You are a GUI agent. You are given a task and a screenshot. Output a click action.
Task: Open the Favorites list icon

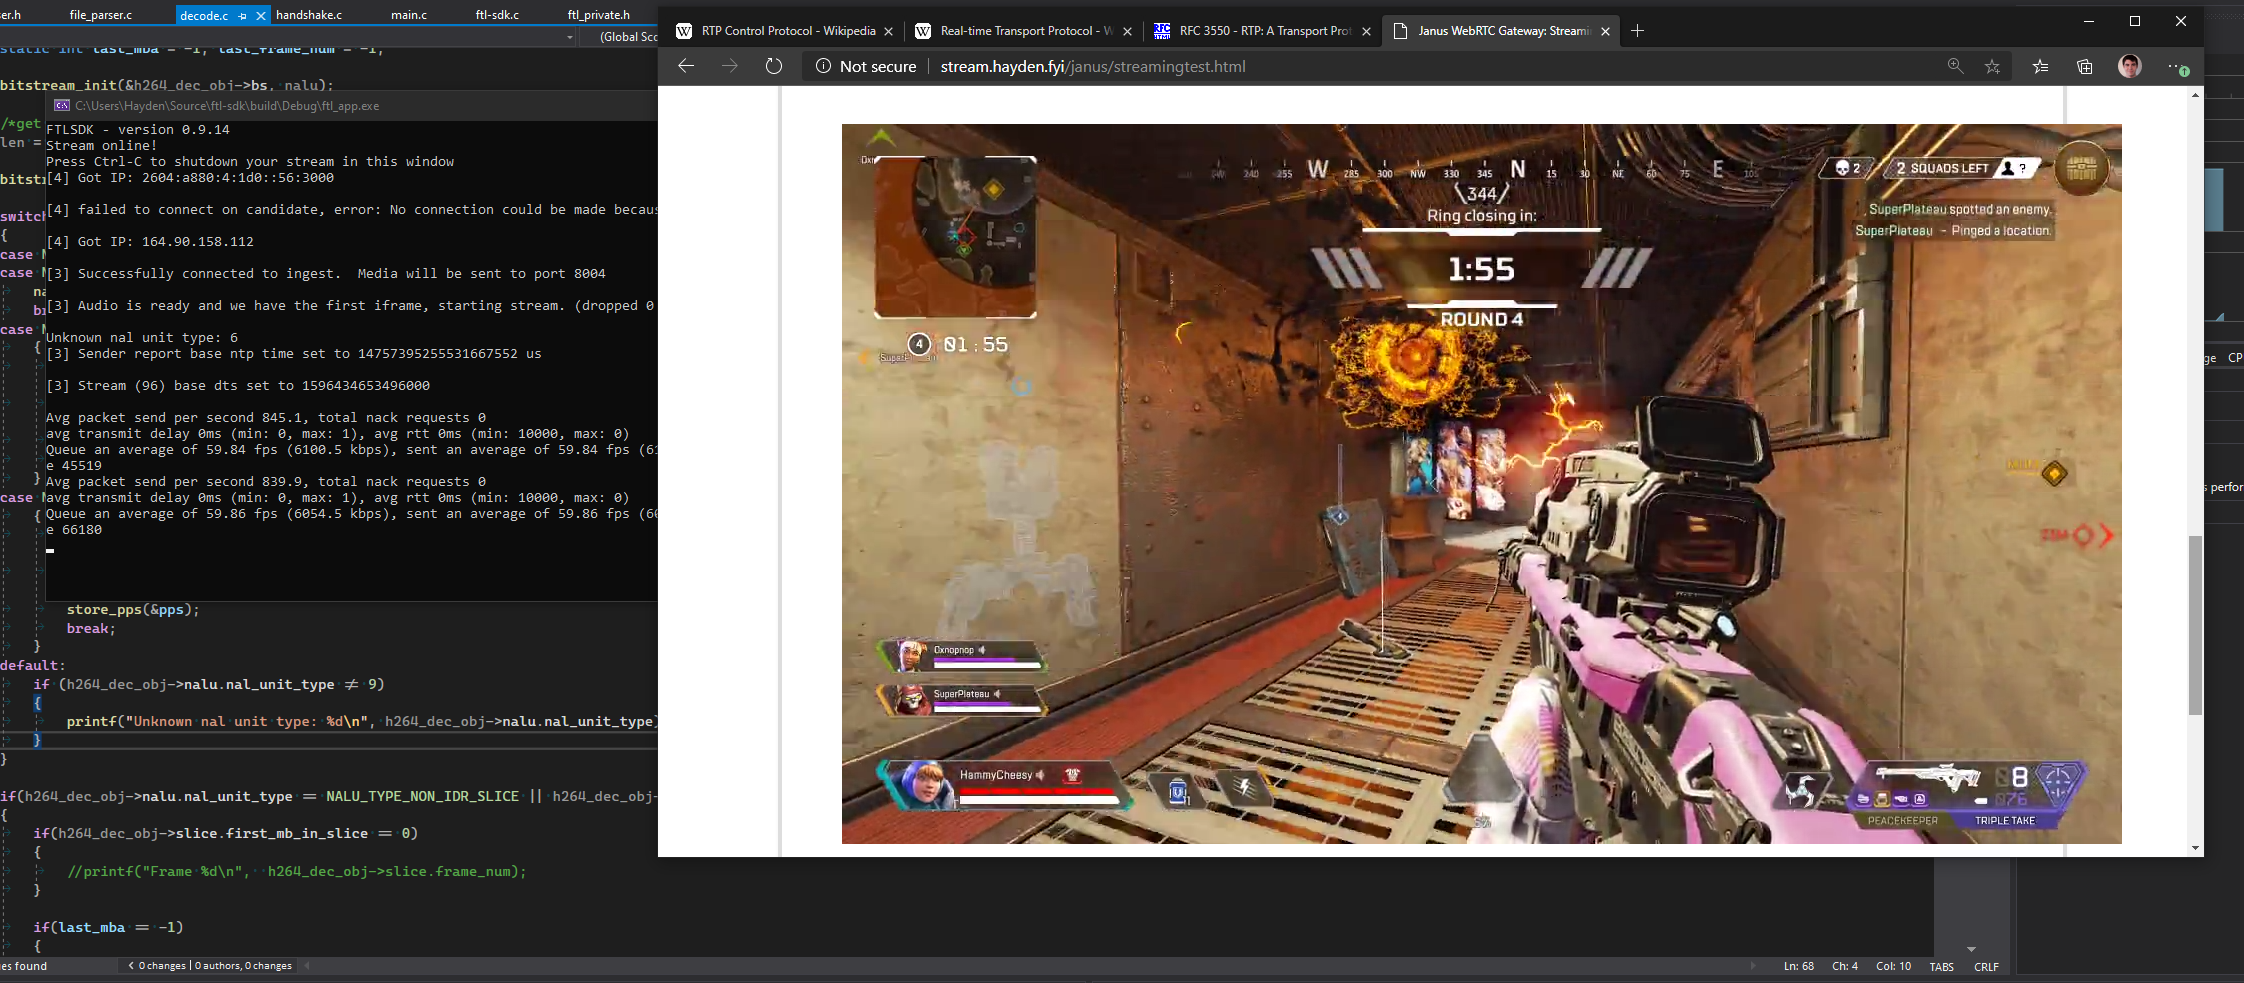click(2039, 66)
